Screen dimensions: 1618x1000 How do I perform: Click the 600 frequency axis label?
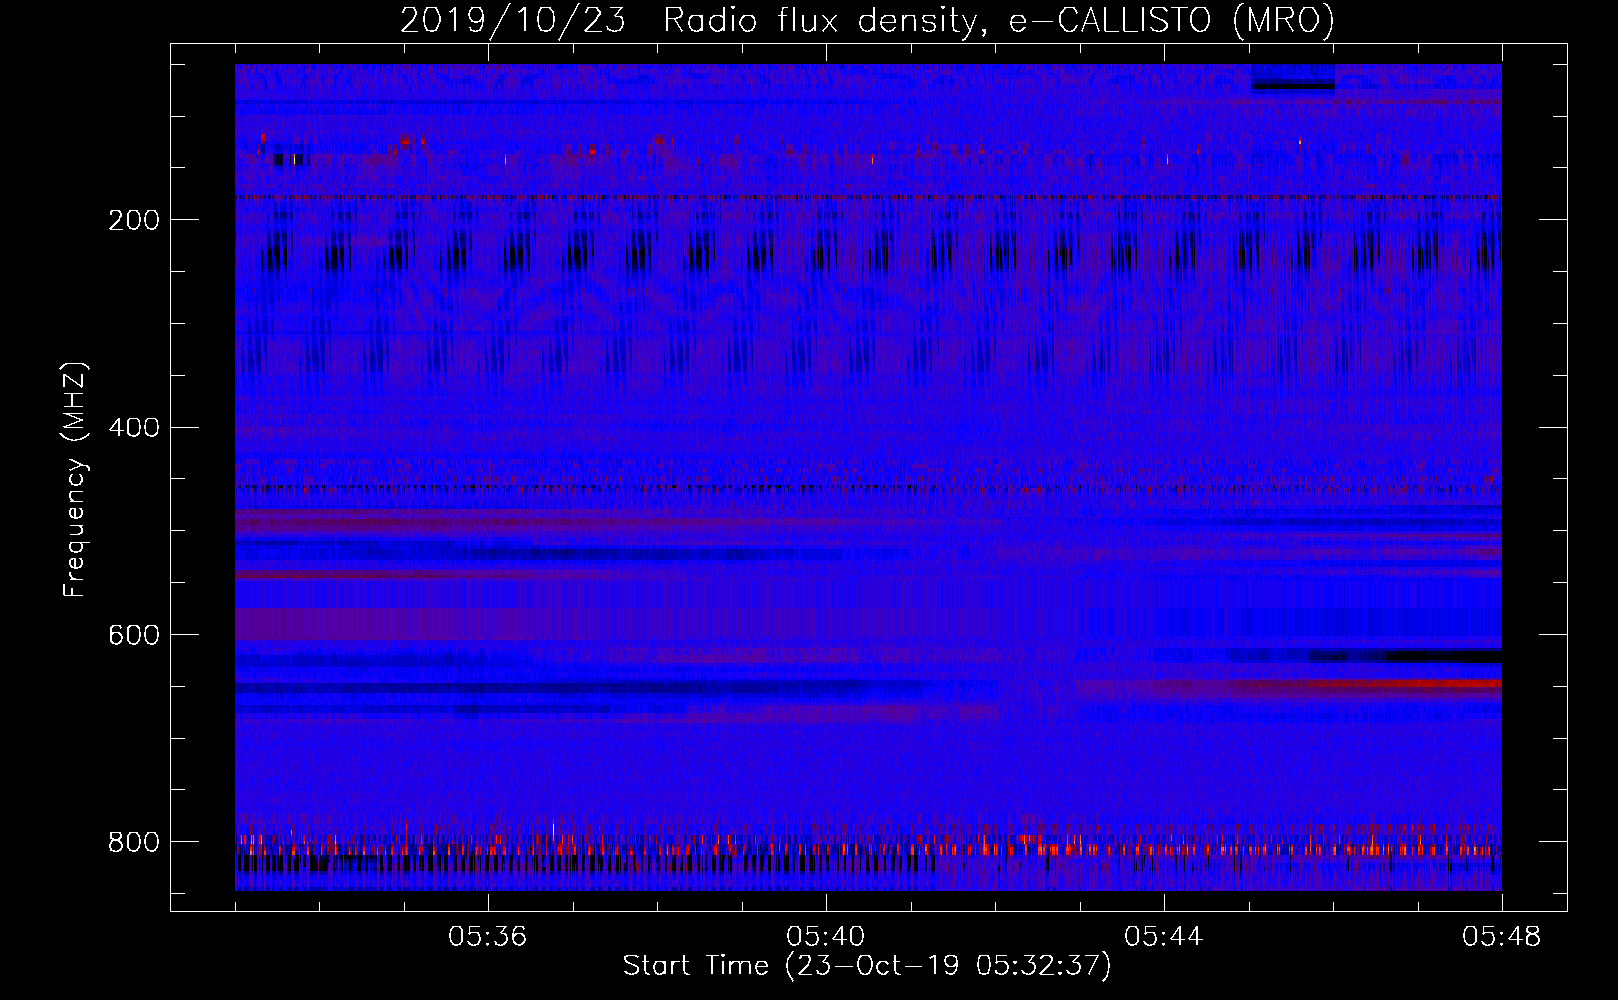134,636
